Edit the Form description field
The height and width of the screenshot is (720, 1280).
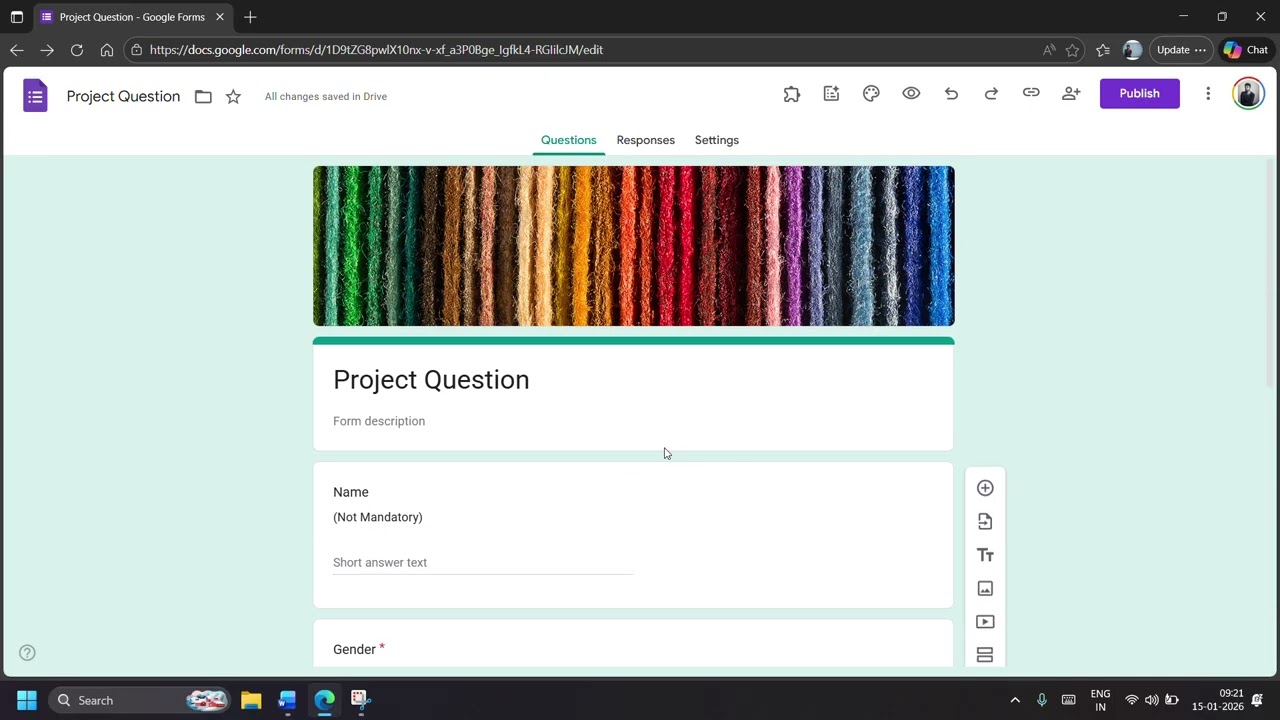coord(378,421)
